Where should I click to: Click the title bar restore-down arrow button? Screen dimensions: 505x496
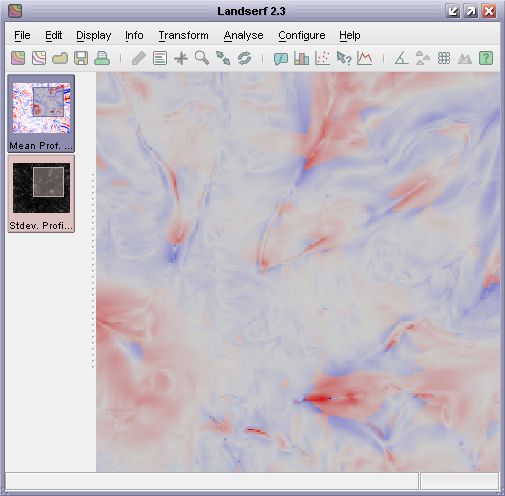453,11
